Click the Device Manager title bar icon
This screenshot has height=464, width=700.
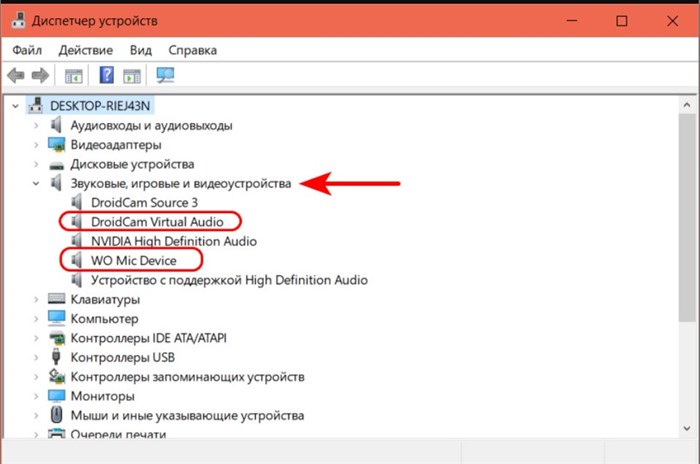pyautogui.click(x=18, y=21)
